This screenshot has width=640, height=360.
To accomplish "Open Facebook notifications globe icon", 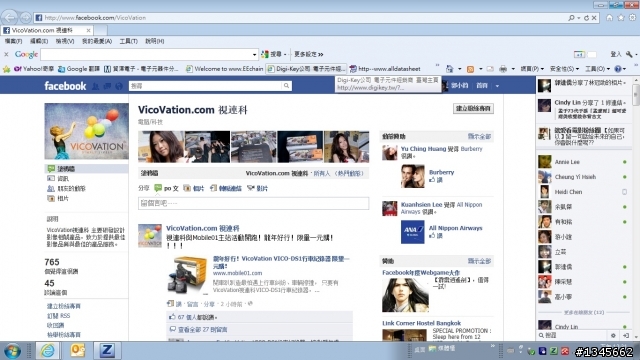I will click(x=119, y=86).
